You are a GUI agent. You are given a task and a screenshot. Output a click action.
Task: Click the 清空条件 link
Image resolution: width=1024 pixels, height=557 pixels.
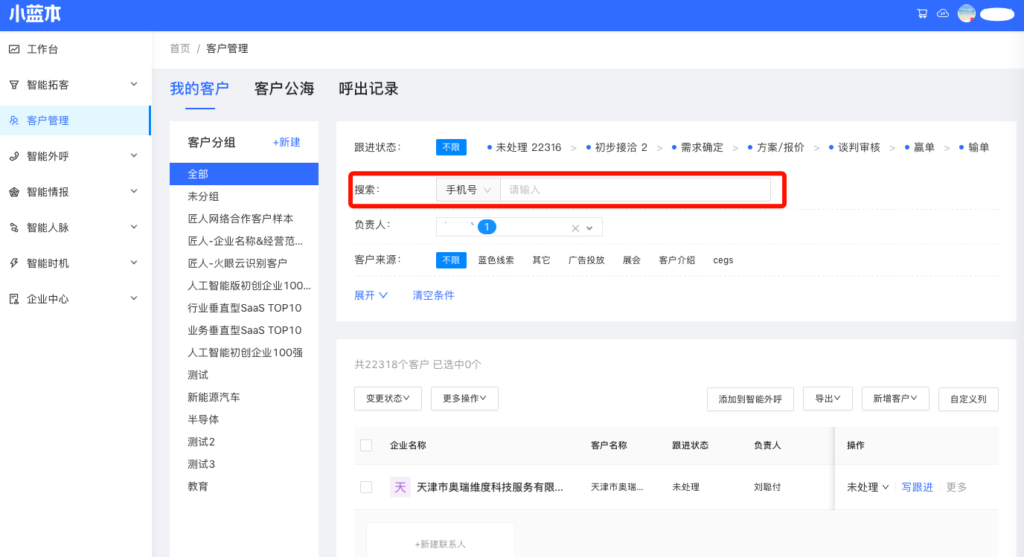[433, 296]
